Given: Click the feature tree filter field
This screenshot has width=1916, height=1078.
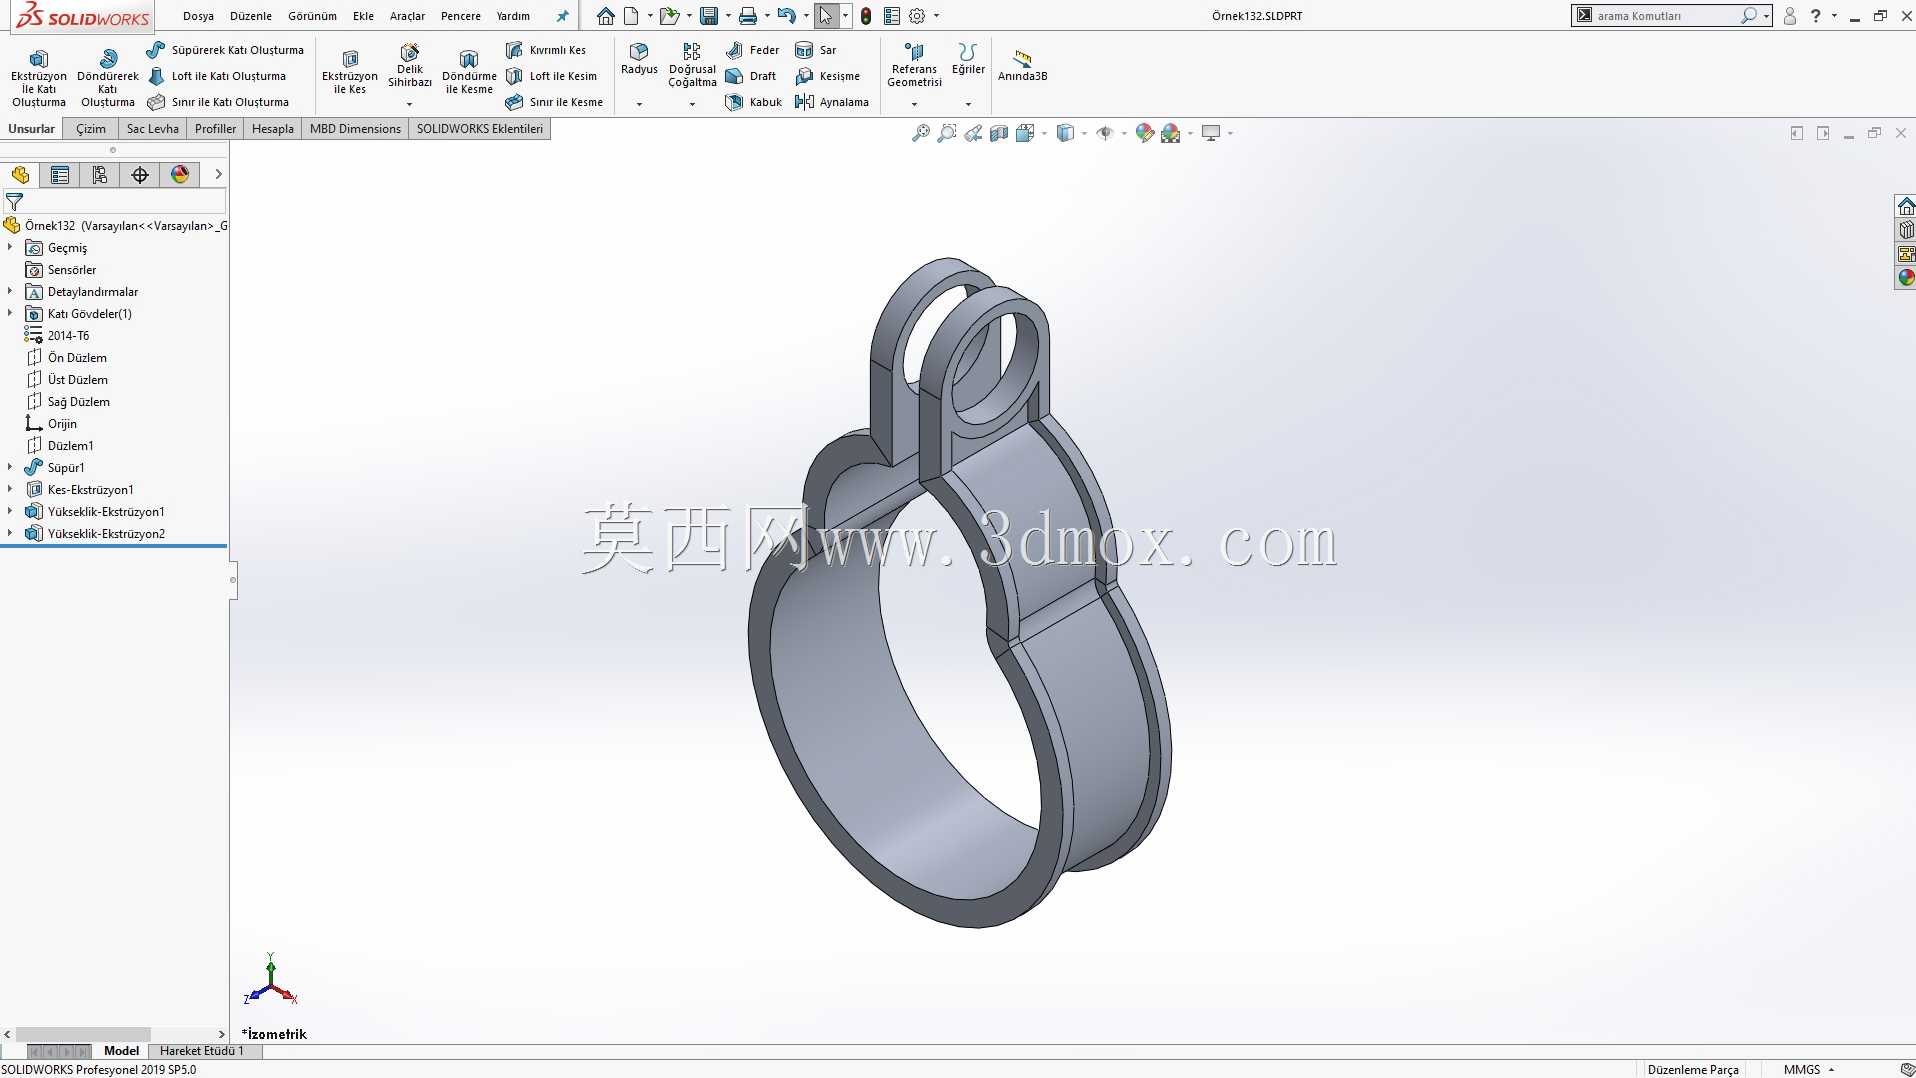Looking at the screenshot, I should pyautogui.click(x=124, y=201).
